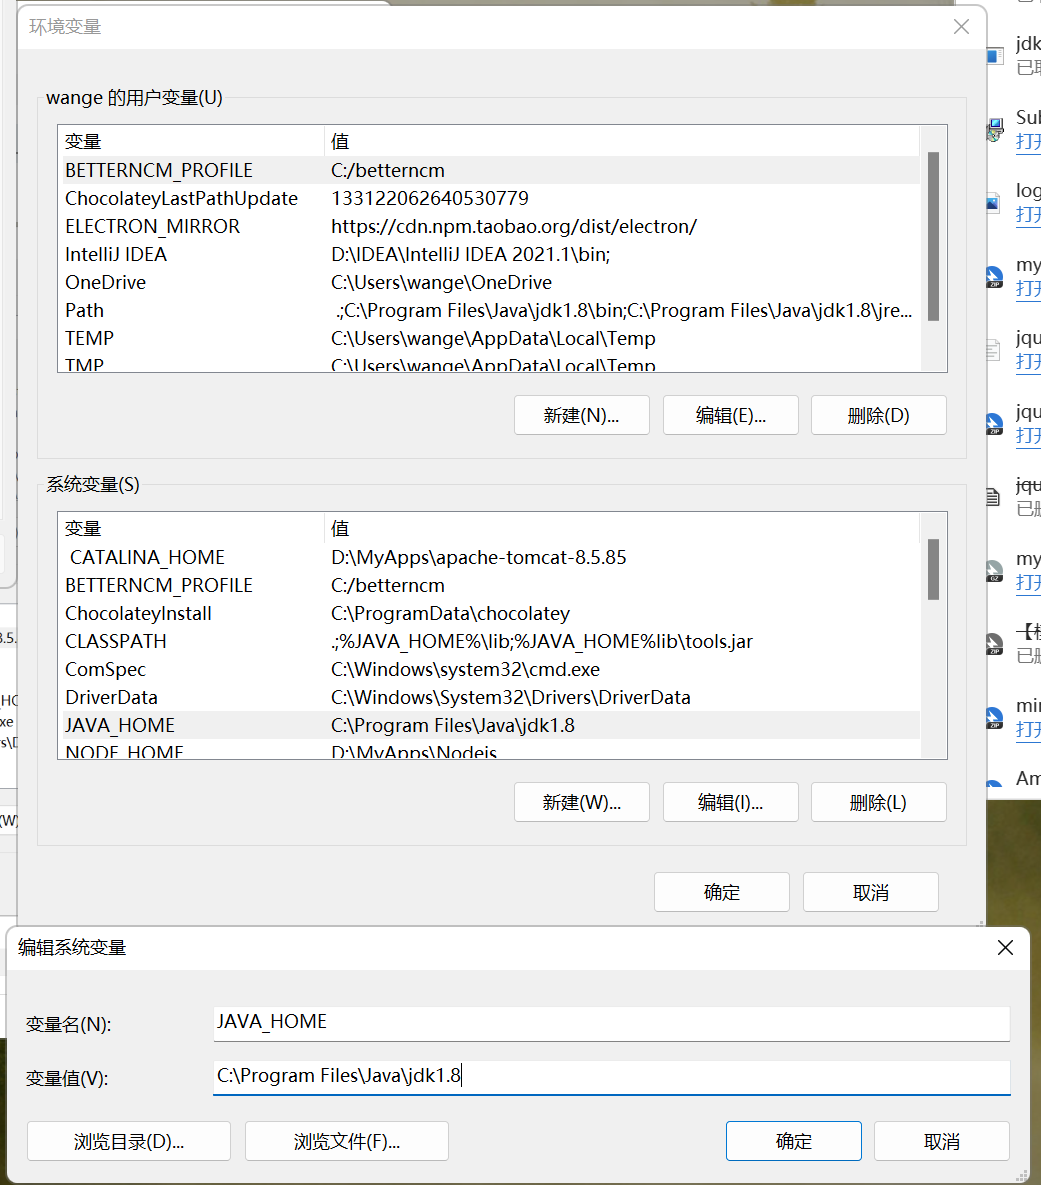
Task: Click Edit button for user variables
Action: coord(730,416)
